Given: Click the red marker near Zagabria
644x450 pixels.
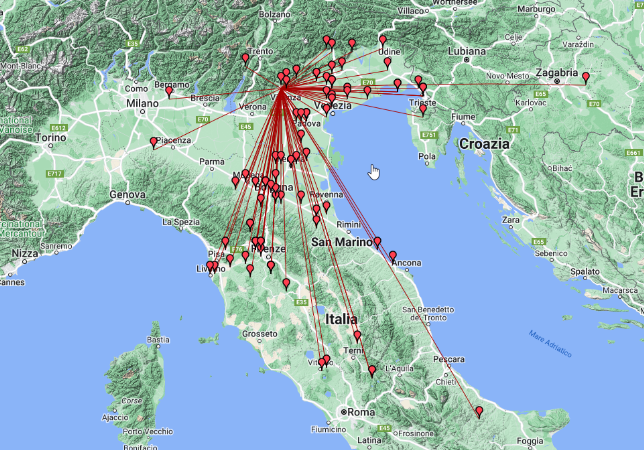Looking at the screenshot, I should [x=585, y=78].
